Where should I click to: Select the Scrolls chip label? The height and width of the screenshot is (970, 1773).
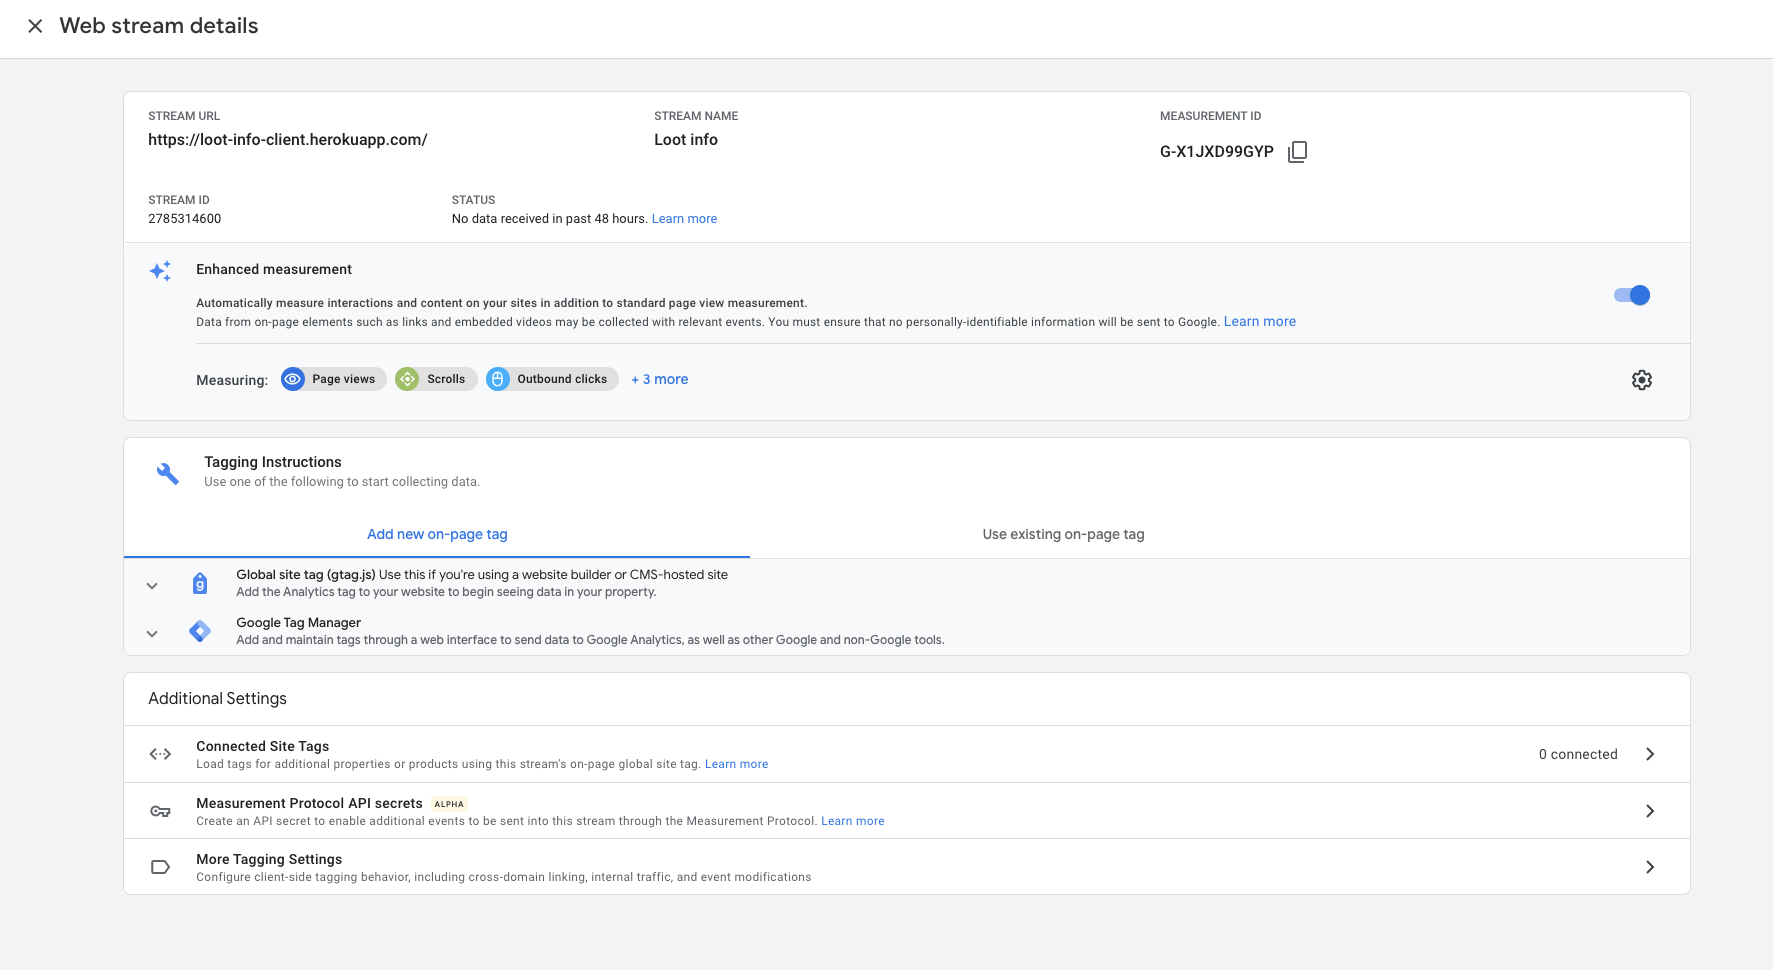[446, 379]
